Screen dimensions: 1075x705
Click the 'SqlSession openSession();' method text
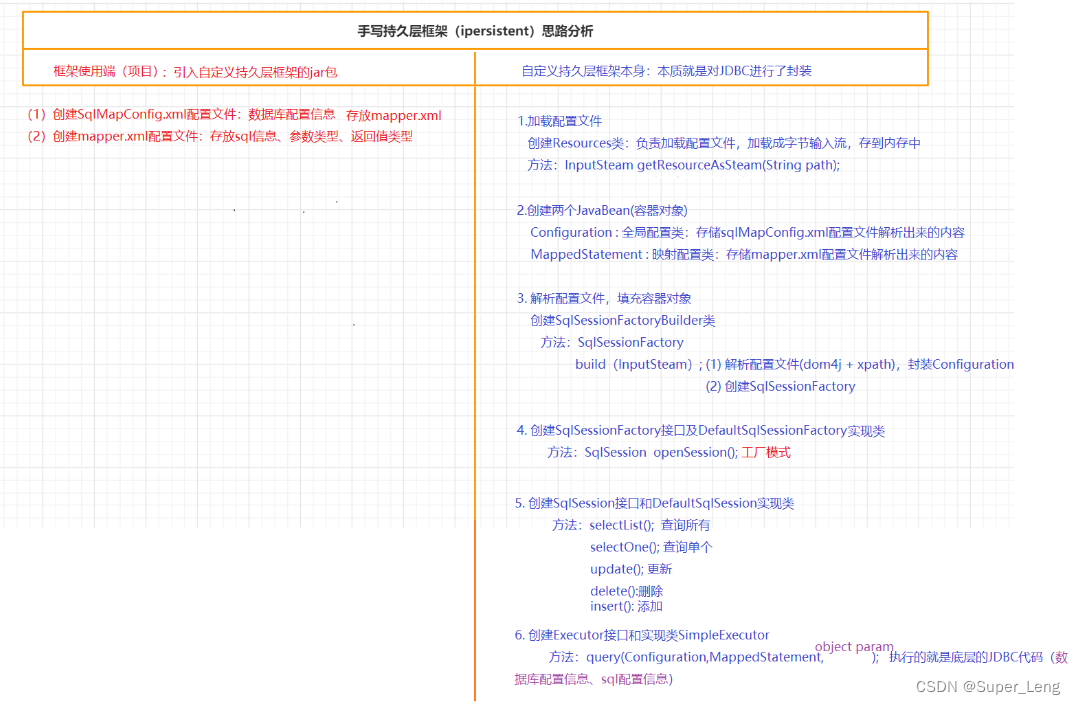coord(661,452)
